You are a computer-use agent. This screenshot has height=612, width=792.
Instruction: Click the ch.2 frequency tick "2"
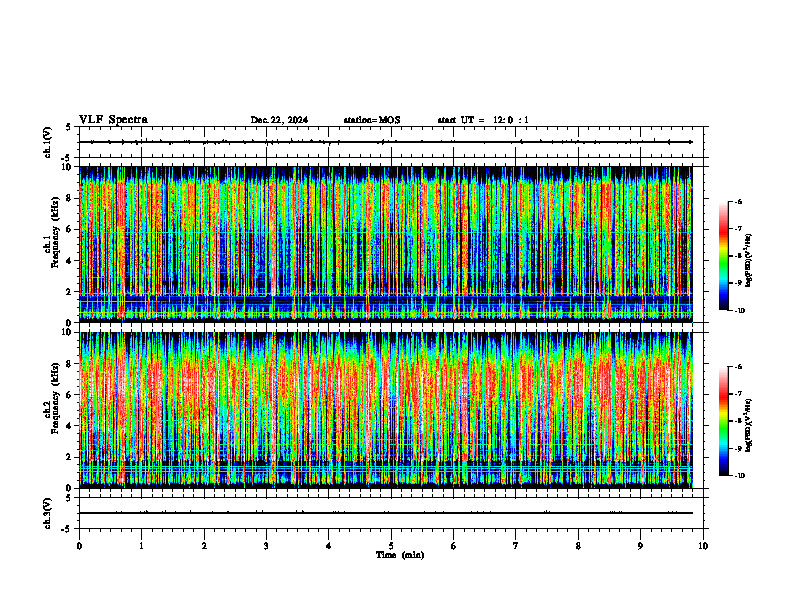[x=69, y=457]
